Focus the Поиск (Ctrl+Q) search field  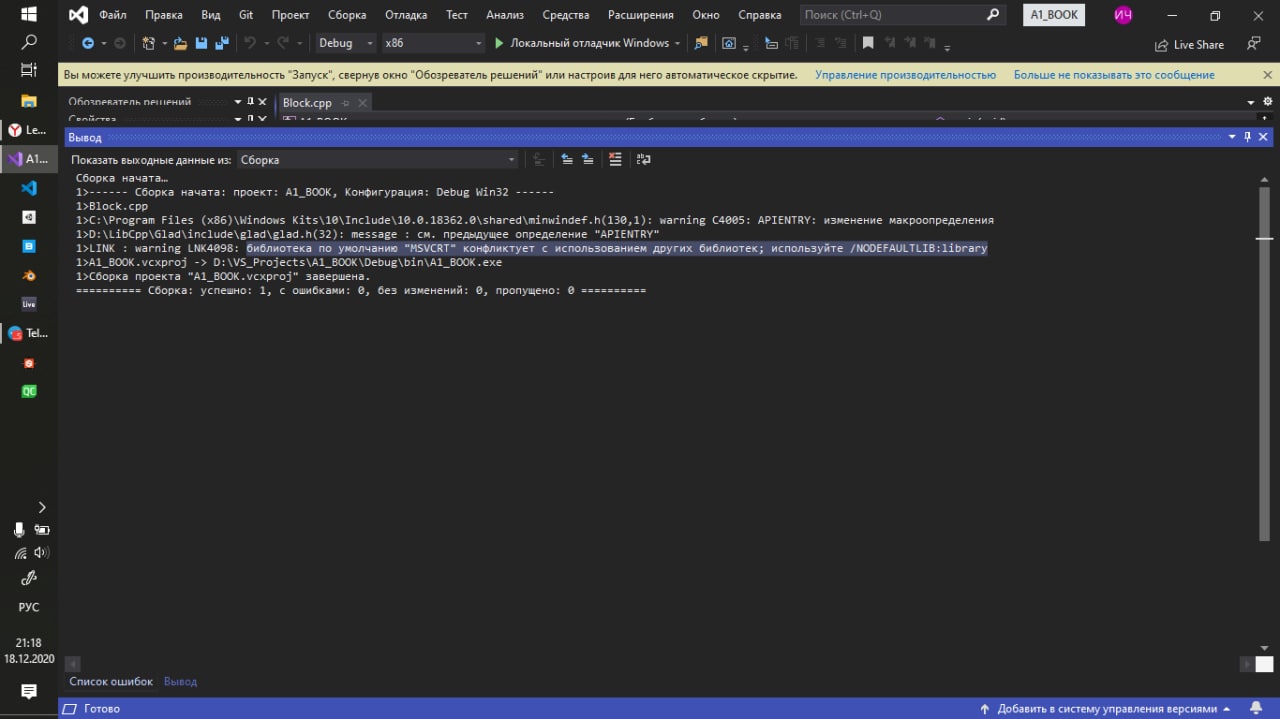pyautogui.click(x=901, y=15)
